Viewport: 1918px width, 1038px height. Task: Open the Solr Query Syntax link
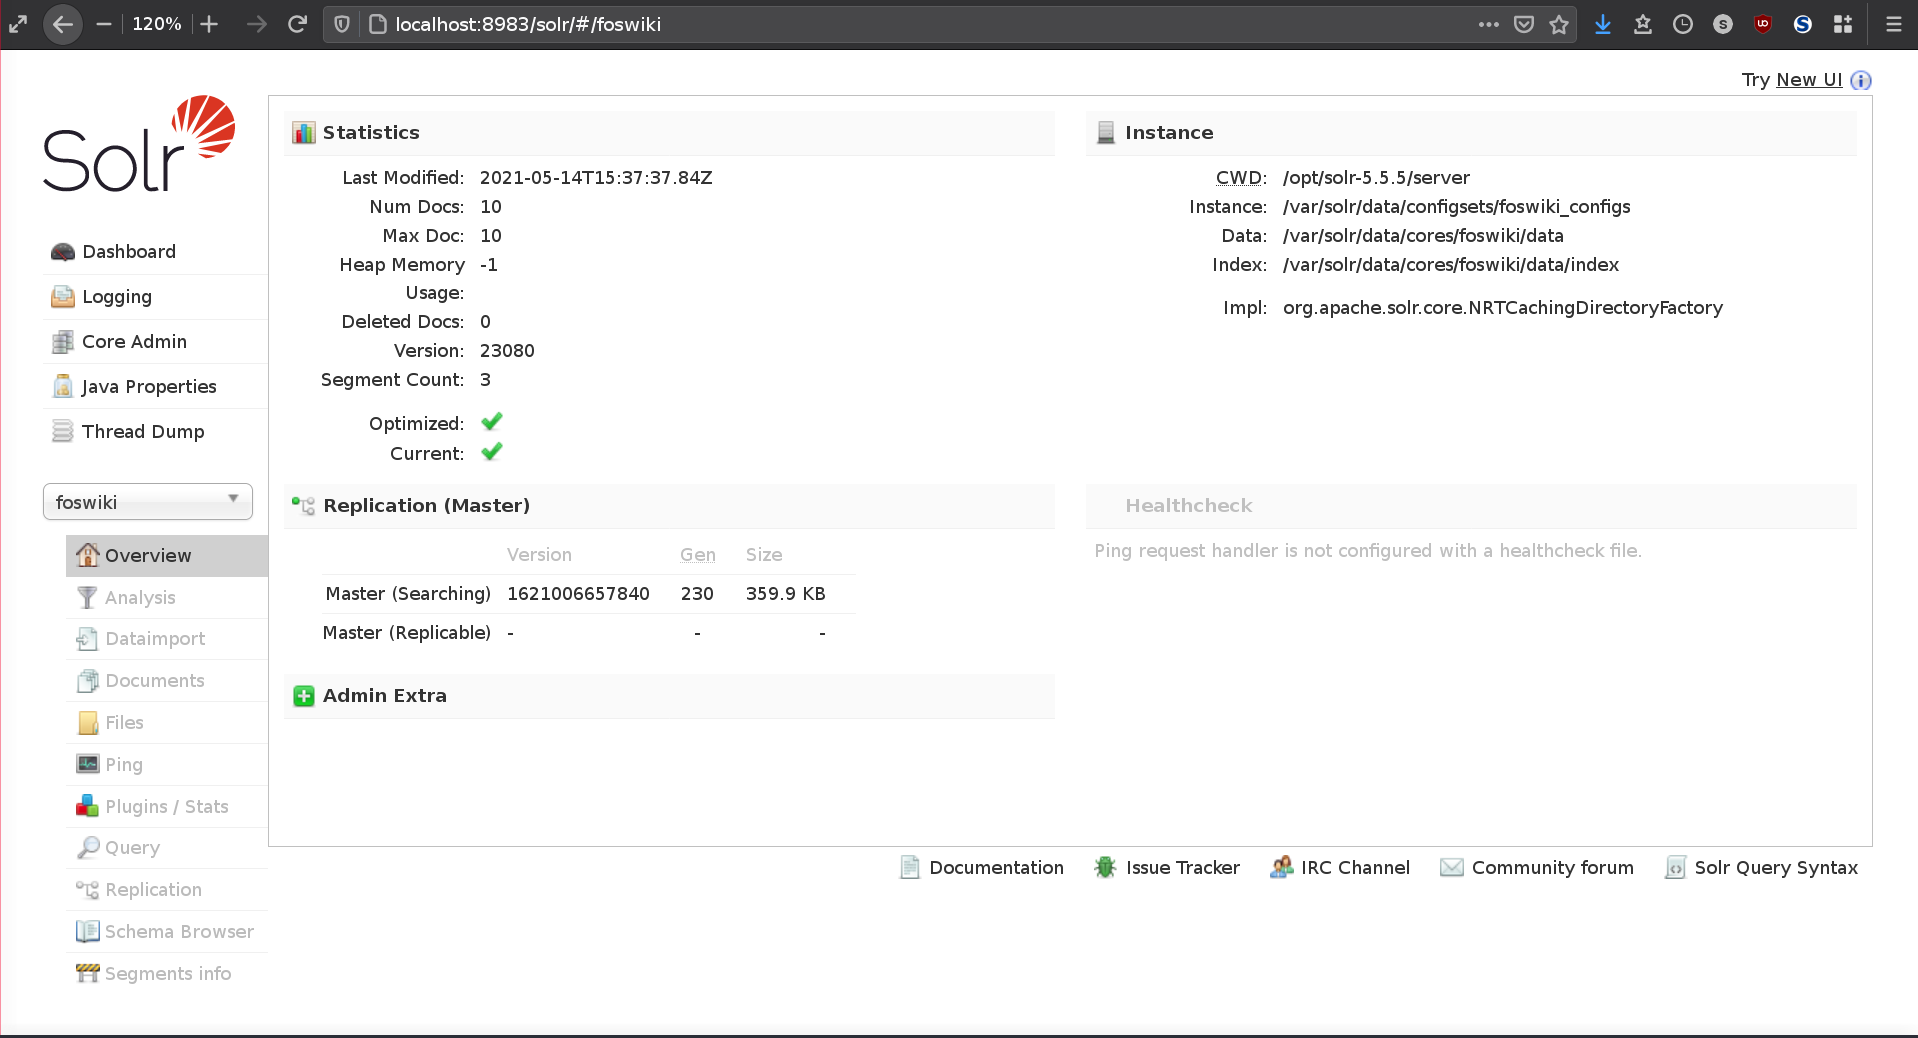coord(1776,868)
